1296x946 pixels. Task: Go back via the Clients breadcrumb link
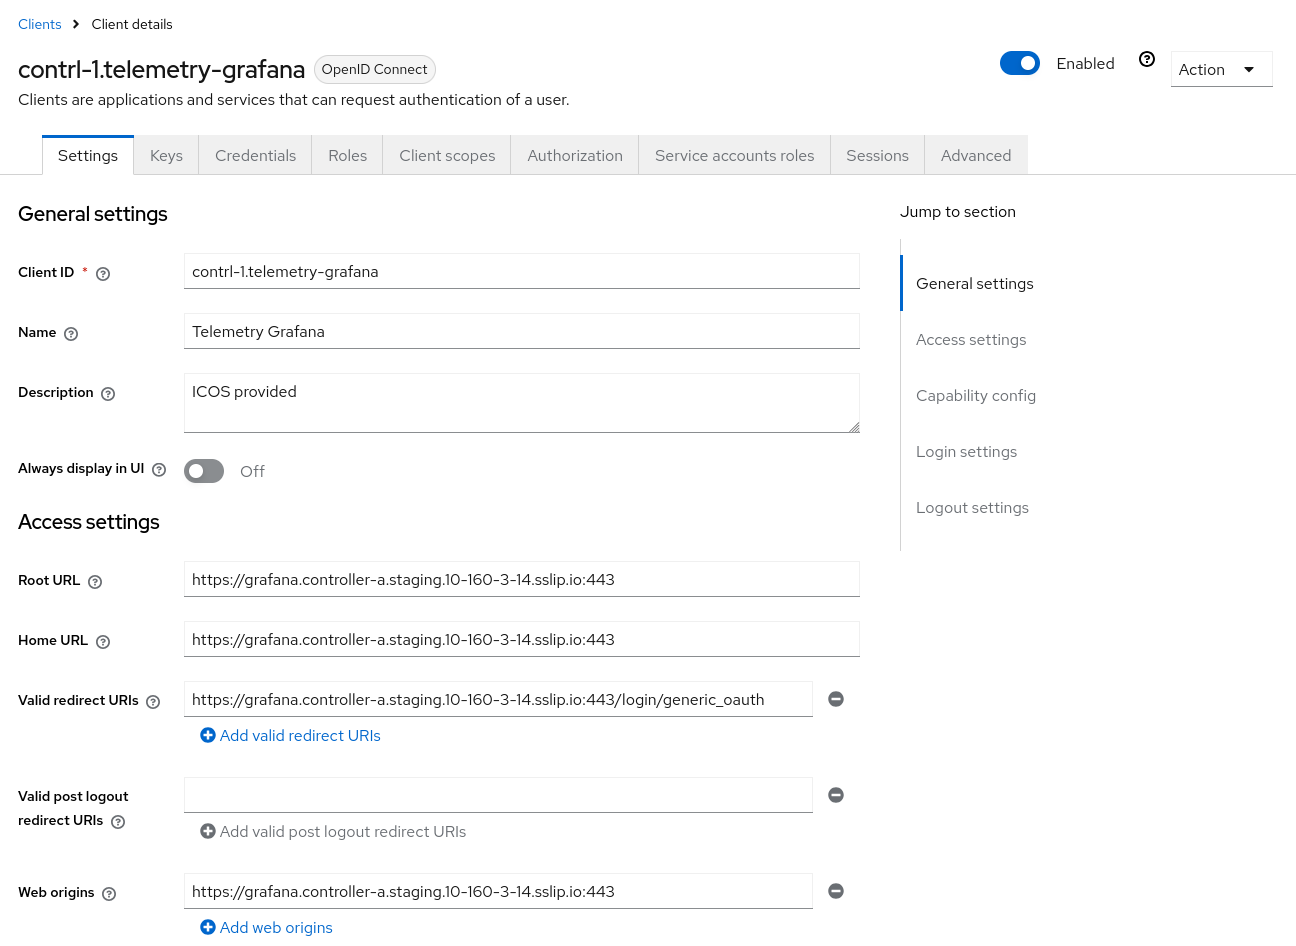coord(40,24)
